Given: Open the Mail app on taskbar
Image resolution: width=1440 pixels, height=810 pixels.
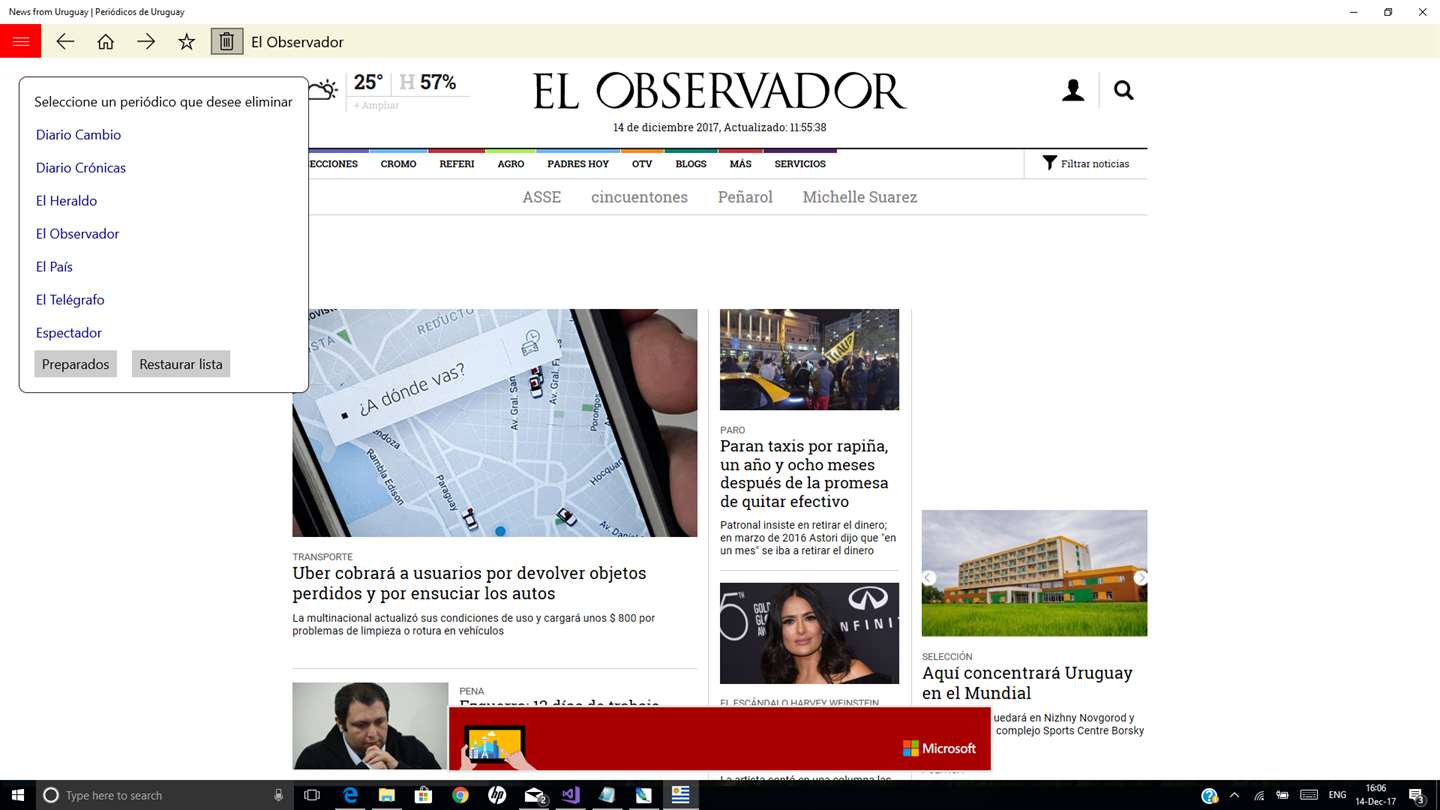Looking at the screenshot, I should pos(534,795).
